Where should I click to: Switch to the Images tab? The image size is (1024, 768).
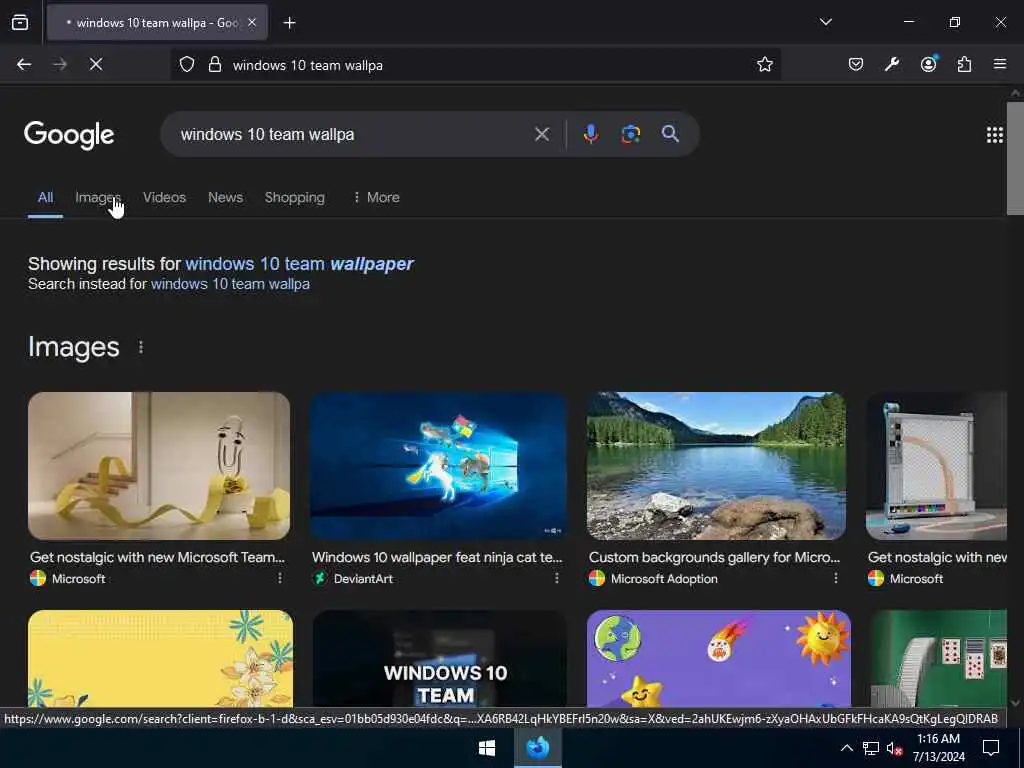click(x=98, y=197)
